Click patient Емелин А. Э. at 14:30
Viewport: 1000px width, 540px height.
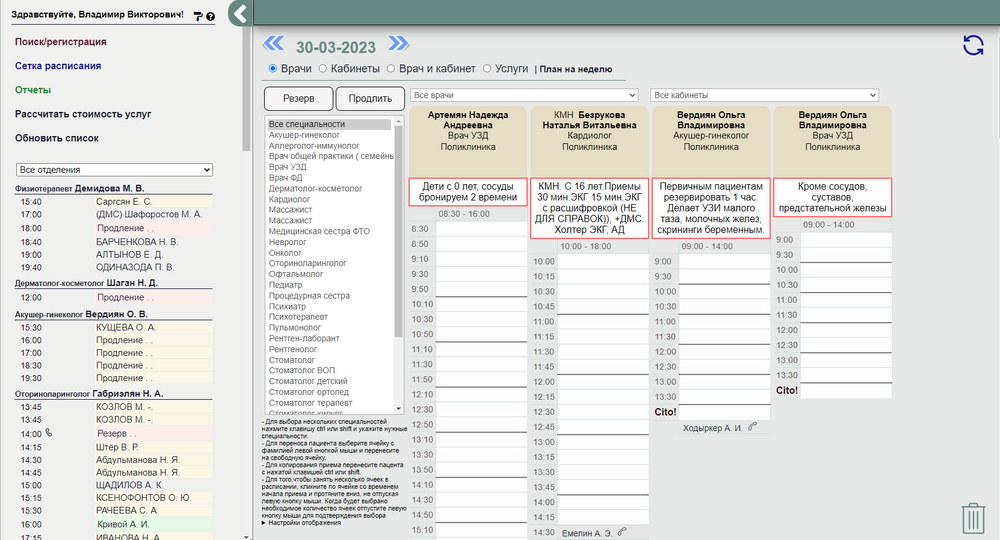587,533
